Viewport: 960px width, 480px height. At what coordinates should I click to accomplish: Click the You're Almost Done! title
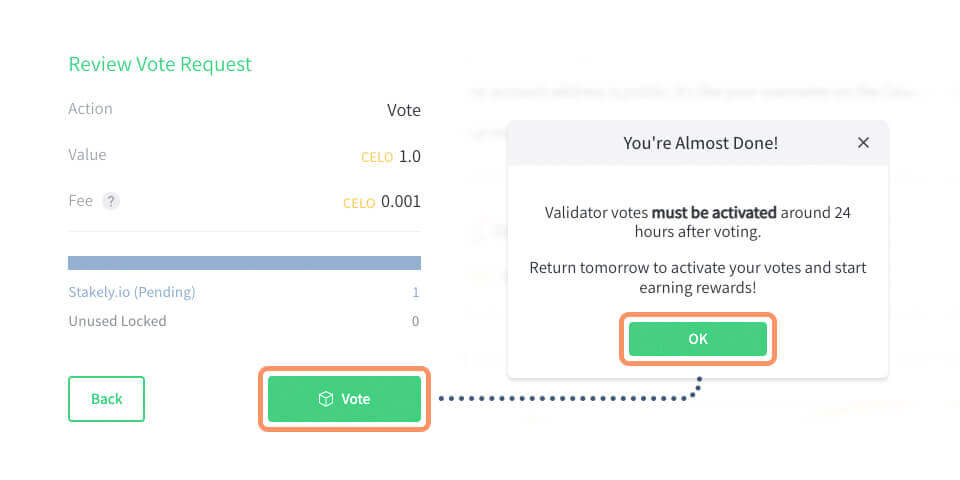pos(700,143)
